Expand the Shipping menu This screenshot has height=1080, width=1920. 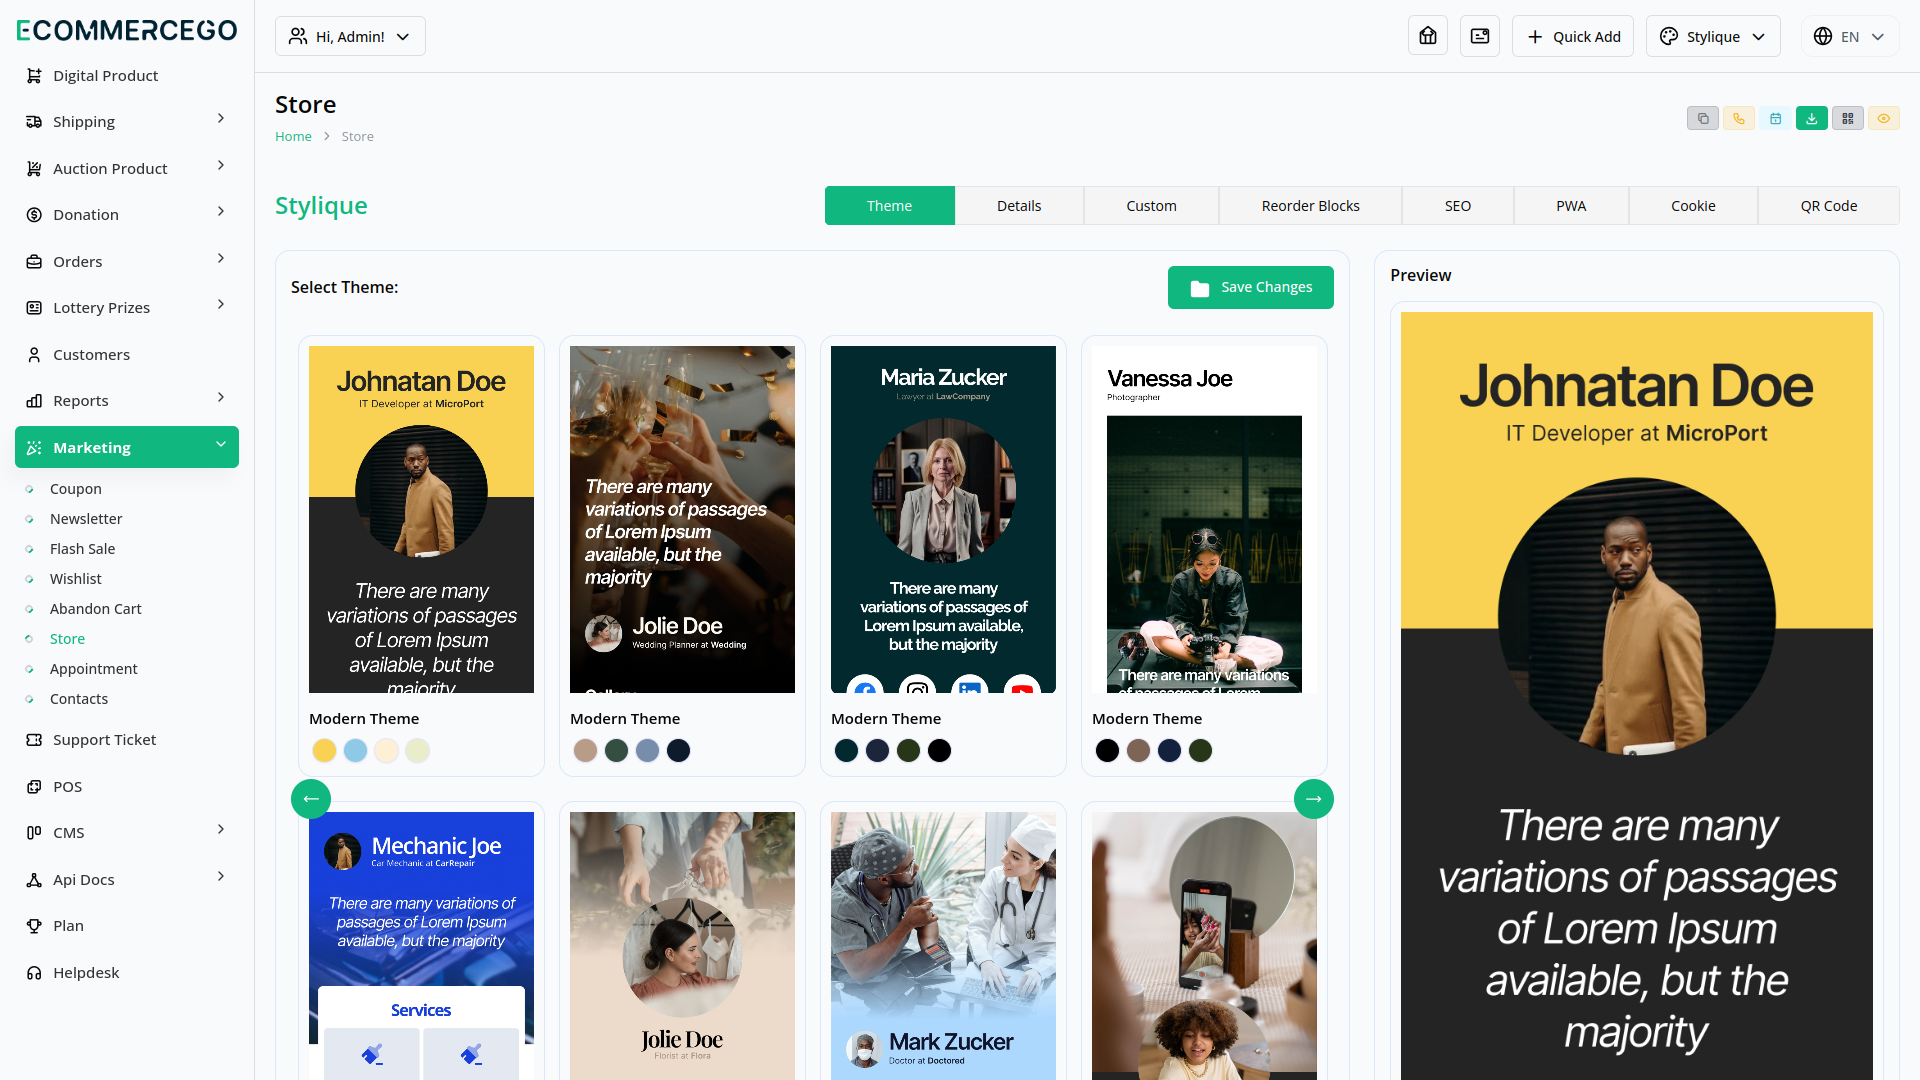(x=127, y=121)
